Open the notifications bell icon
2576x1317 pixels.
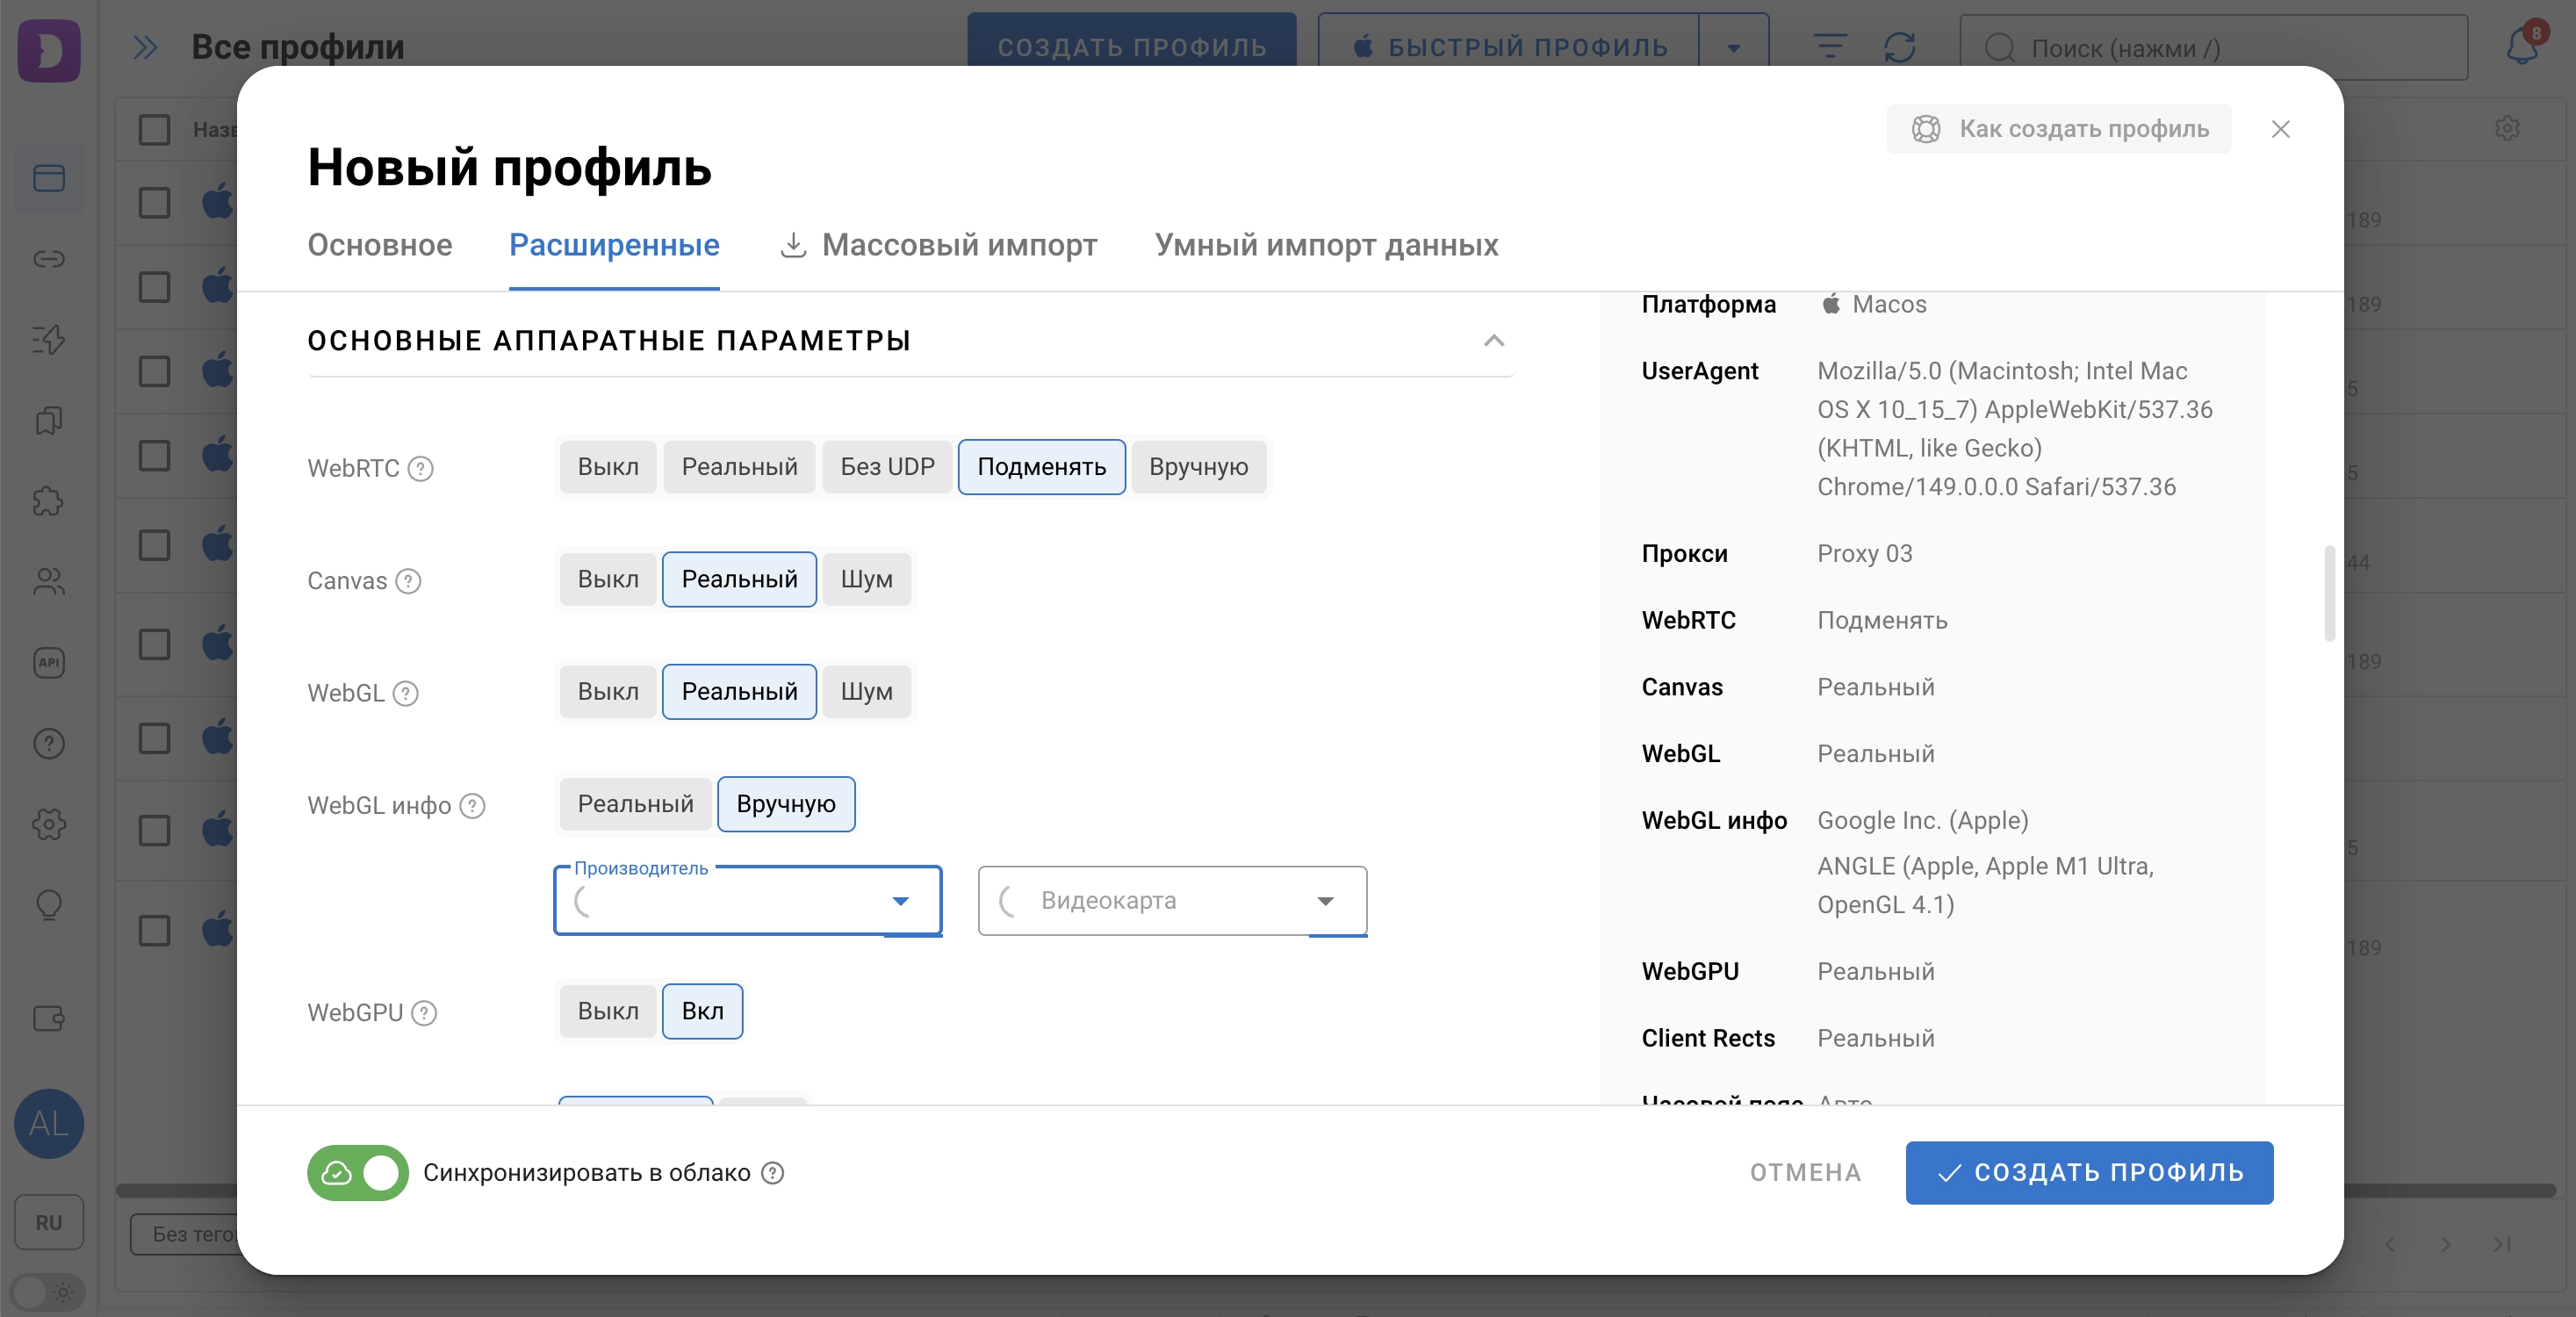pos(2522,46)
